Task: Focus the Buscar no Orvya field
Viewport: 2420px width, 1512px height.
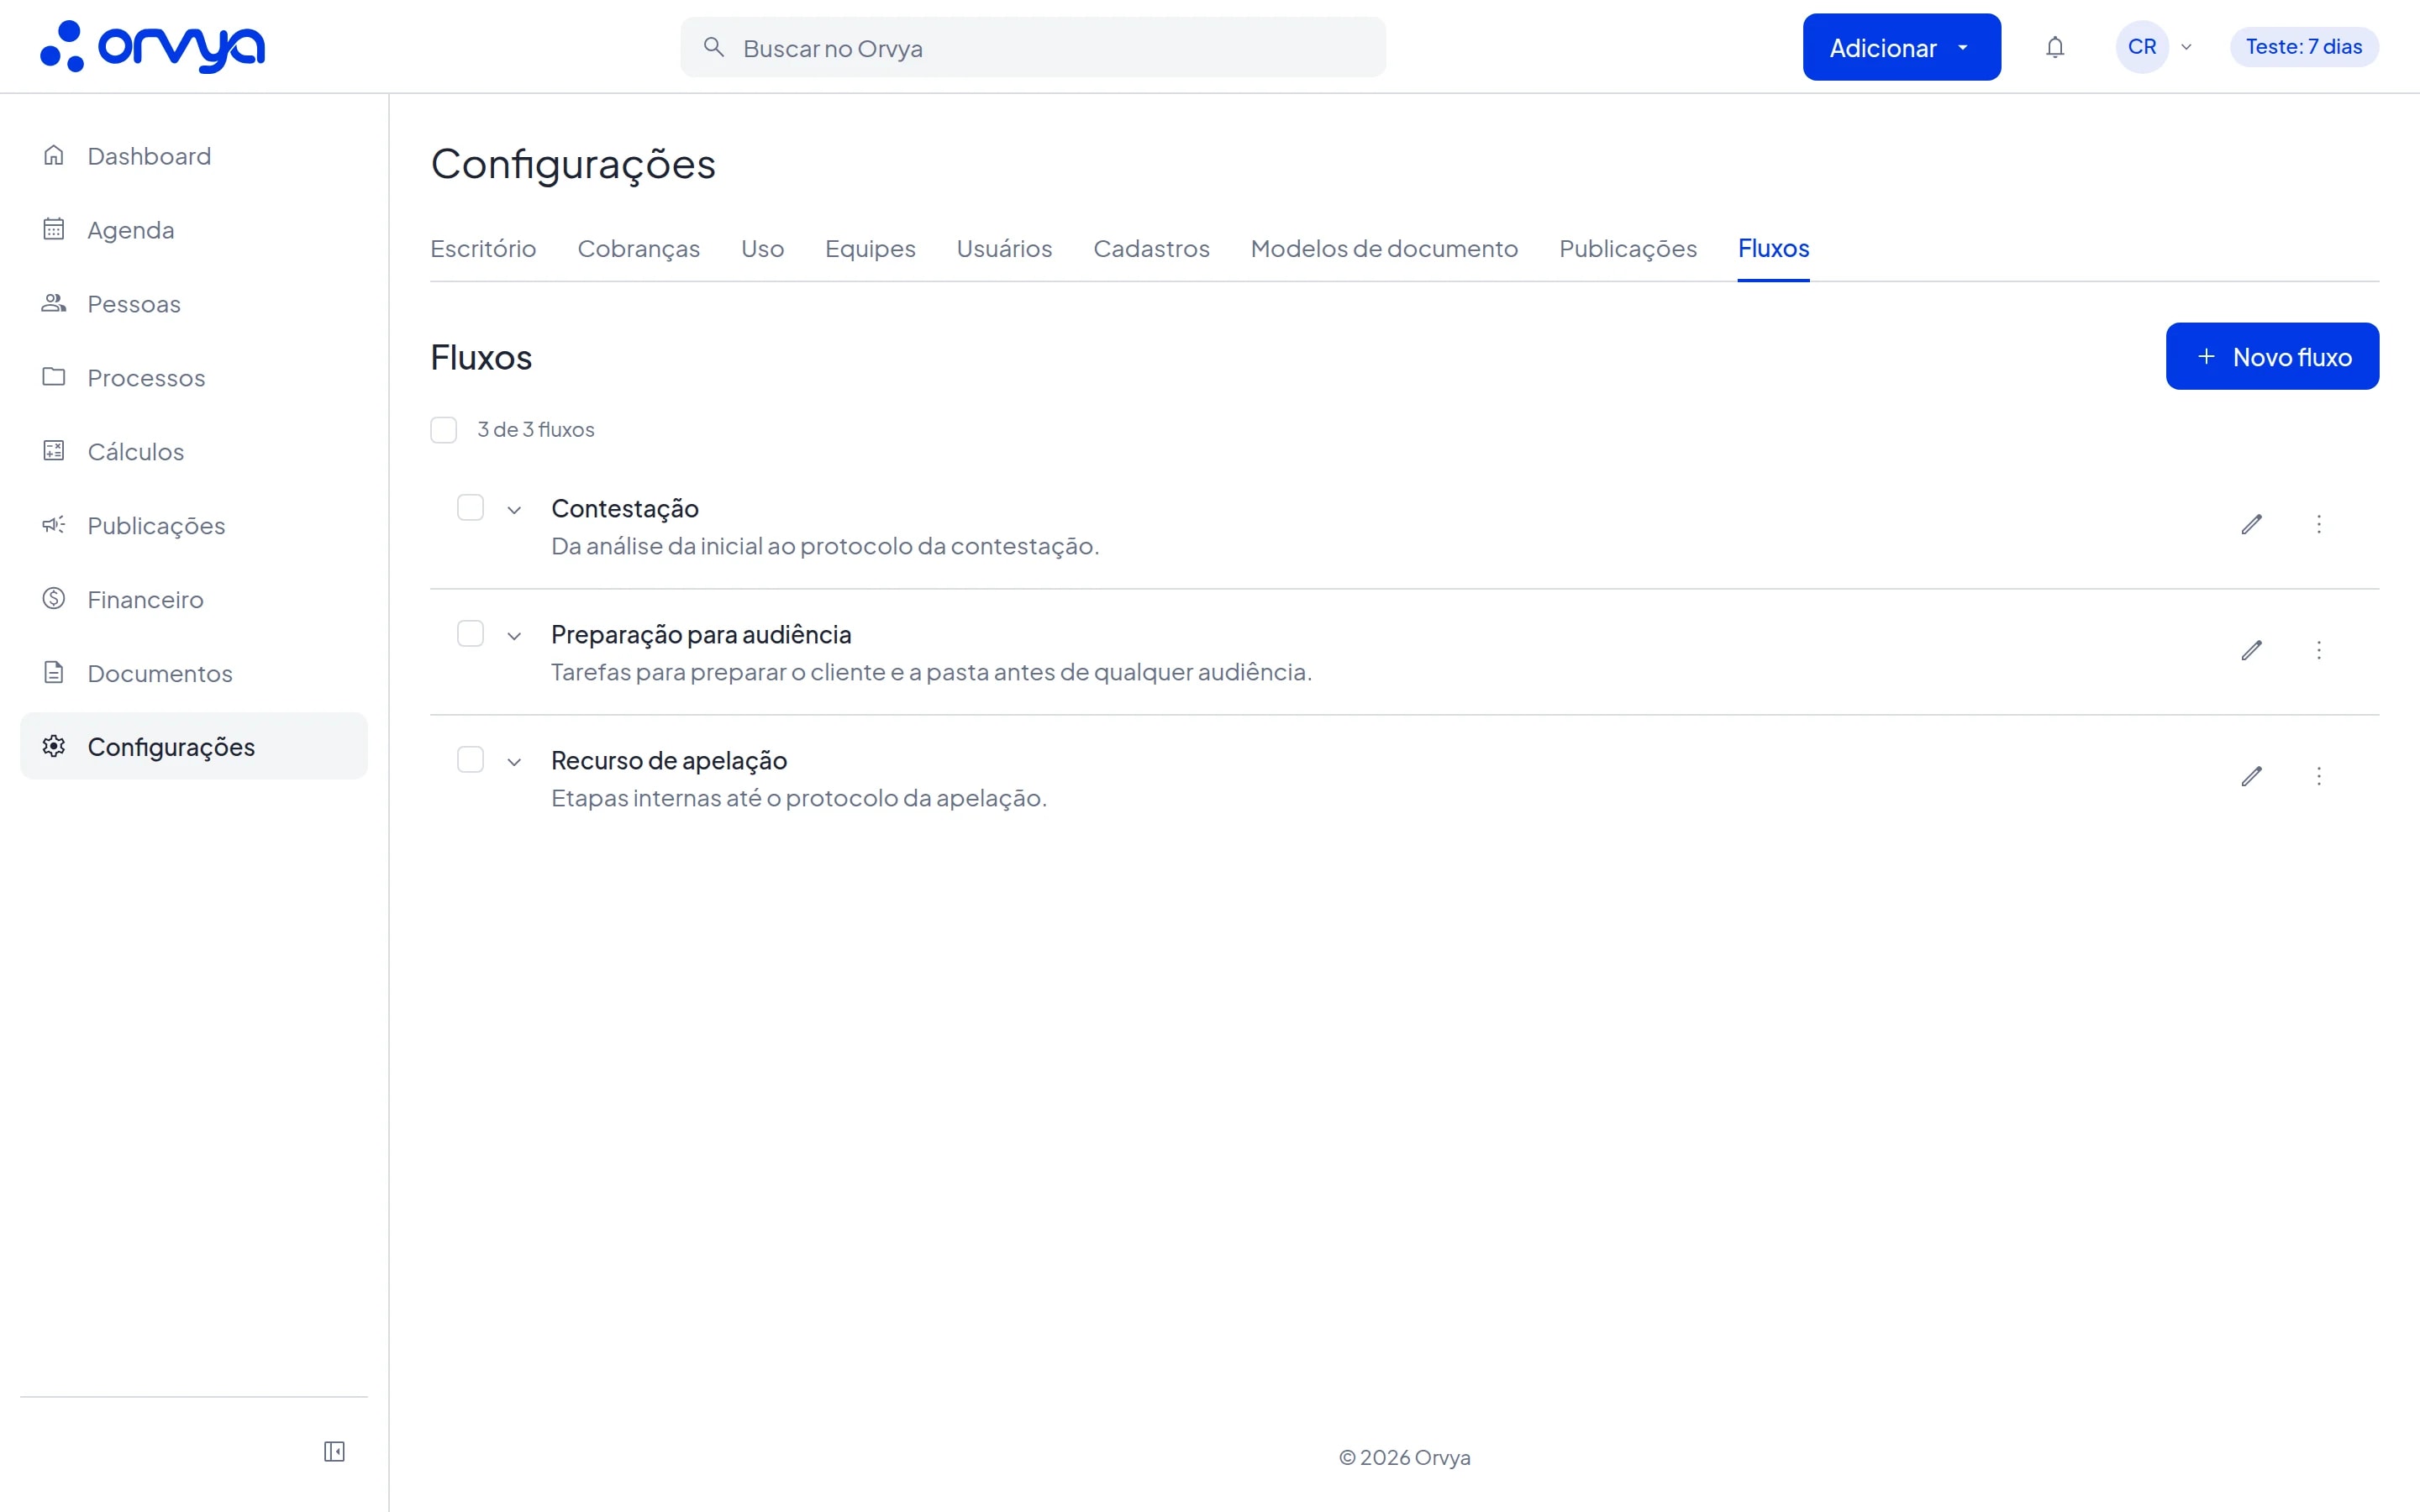Action: 1033,47
